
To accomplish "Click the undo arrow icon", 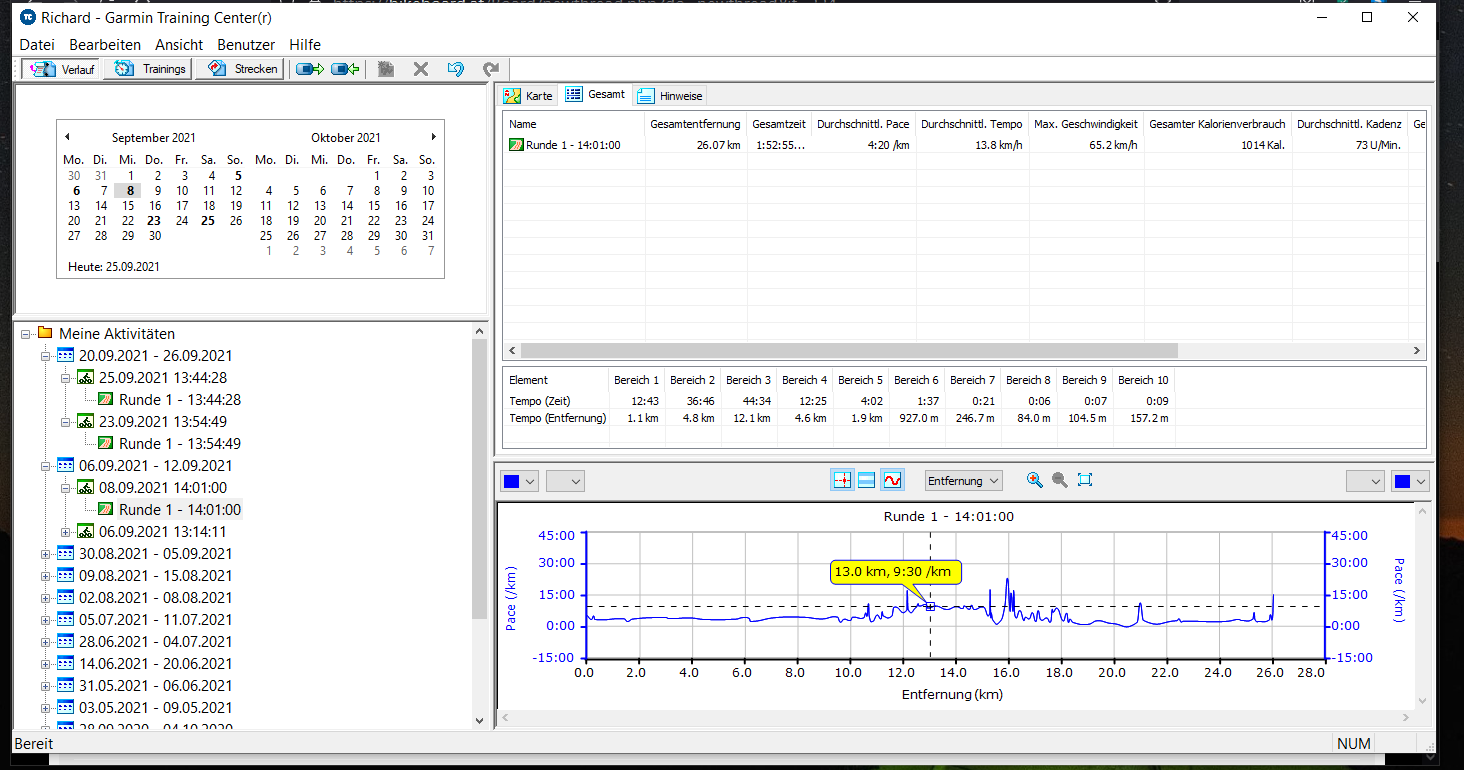I will [x=456, y=69].
